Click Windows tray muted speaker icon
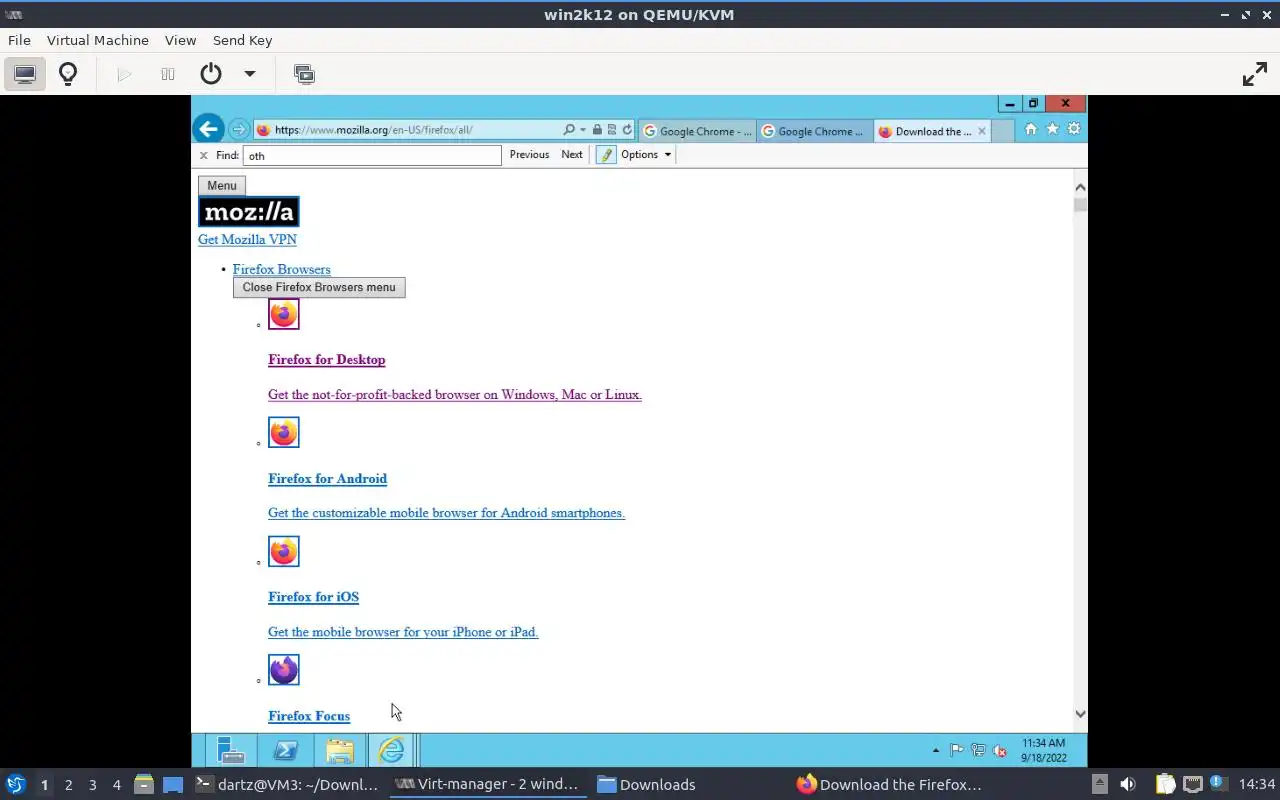The height and width of the screenshot is (800, 1280). (999, 750)
